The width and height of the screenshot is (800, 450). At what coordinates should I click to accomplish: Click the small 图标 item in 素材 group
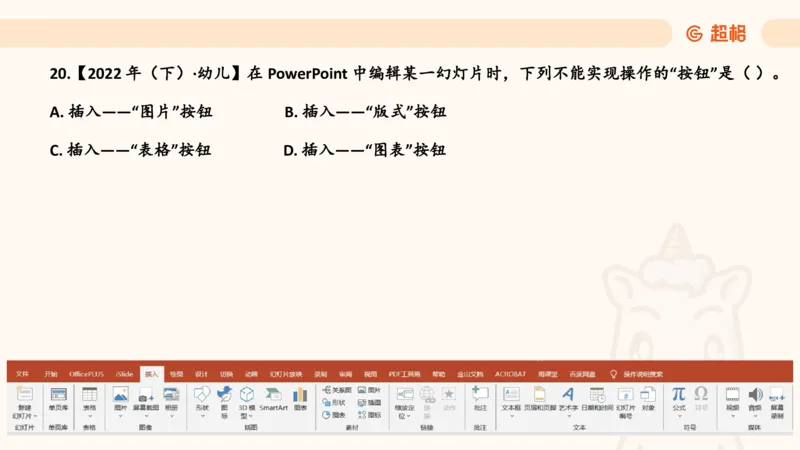pos(369,415)
